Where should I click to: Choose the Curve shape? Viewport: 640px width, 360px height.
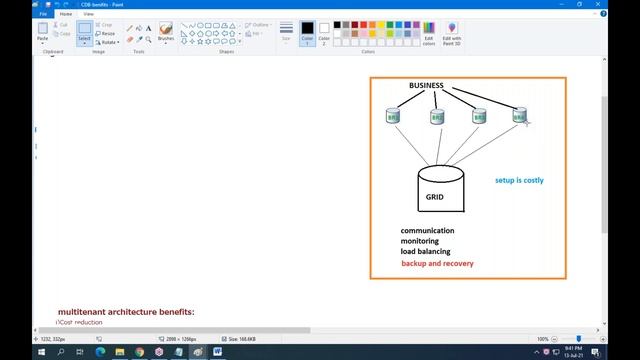[x=192, y=25]
